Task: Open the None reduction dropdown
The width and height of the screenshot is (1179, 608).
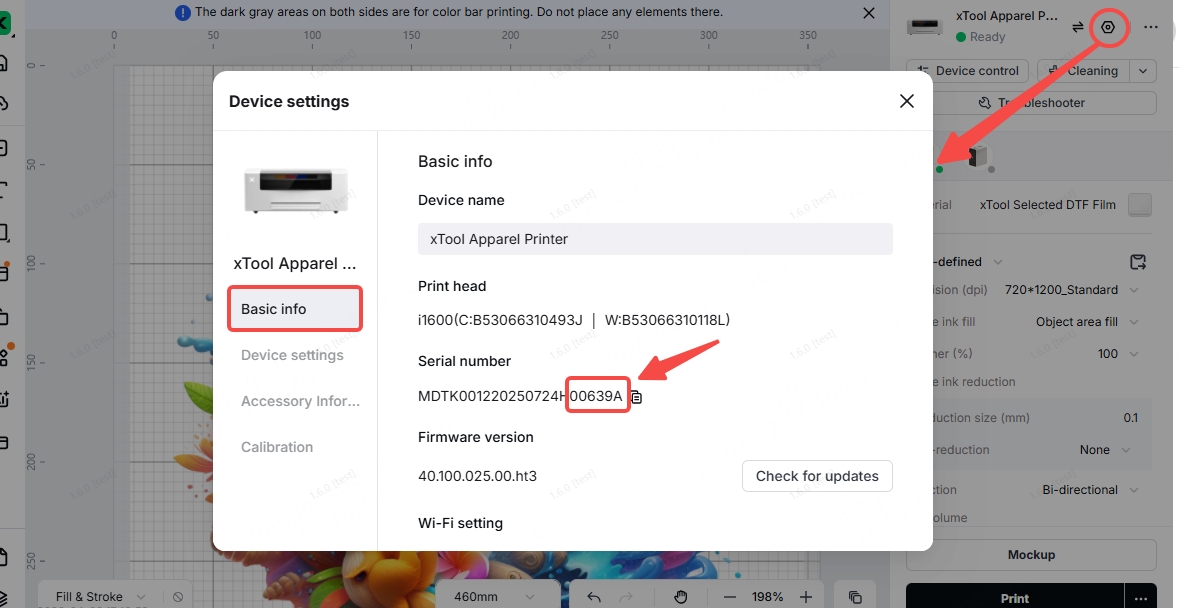Action: [1105, 449]
